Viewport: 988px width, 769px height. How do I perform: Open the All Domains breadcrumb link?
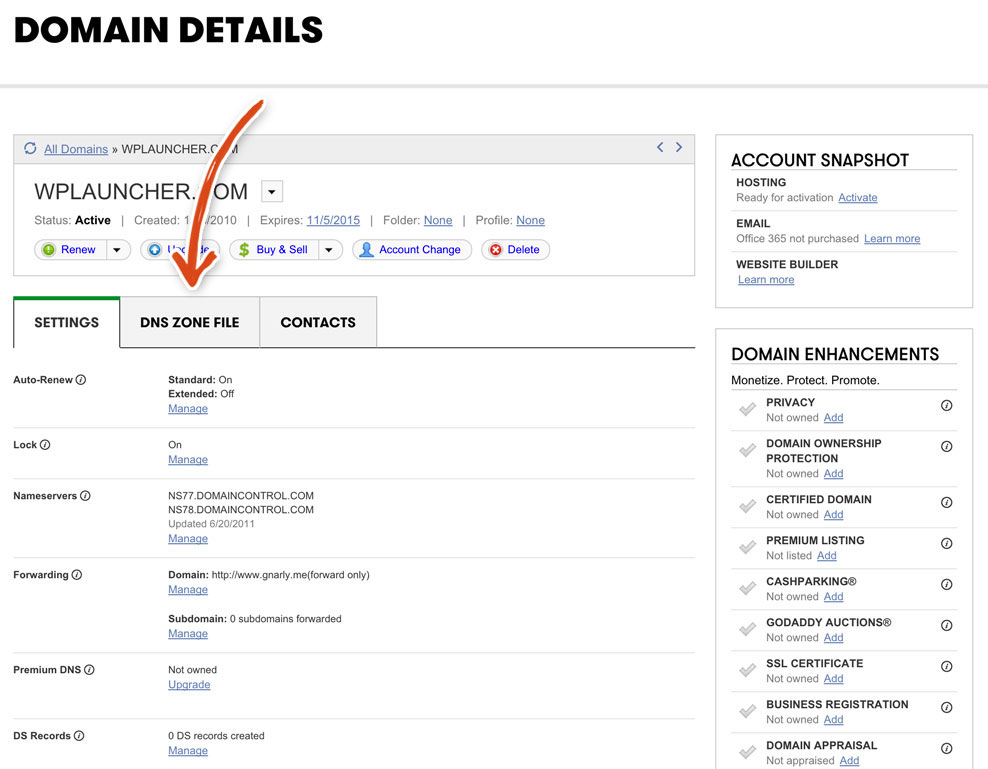76,149
